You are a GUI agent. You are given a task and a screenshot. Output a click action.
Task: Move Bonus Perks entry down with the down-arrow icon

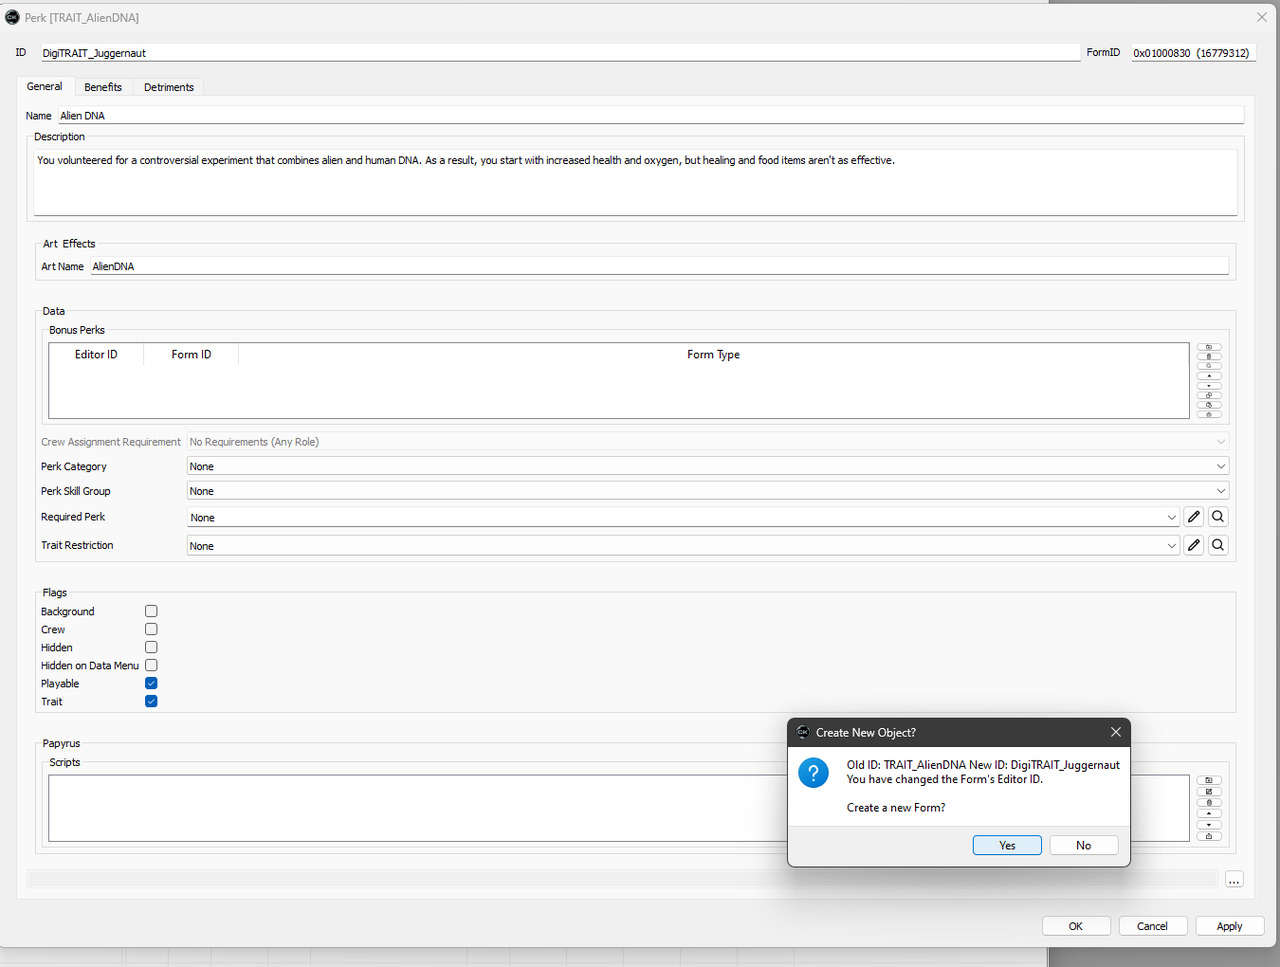coord(1209,386)
